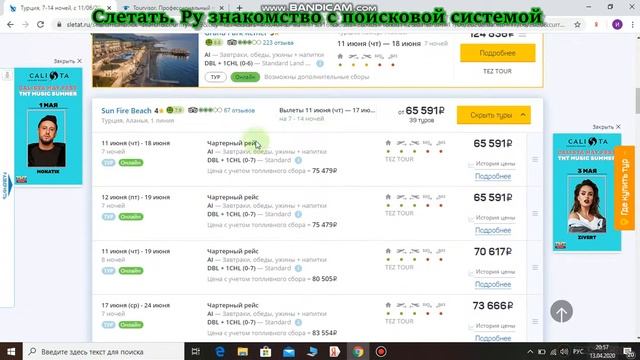
Task: View История цены for 73 666 tour
Action: pos(495,326)
